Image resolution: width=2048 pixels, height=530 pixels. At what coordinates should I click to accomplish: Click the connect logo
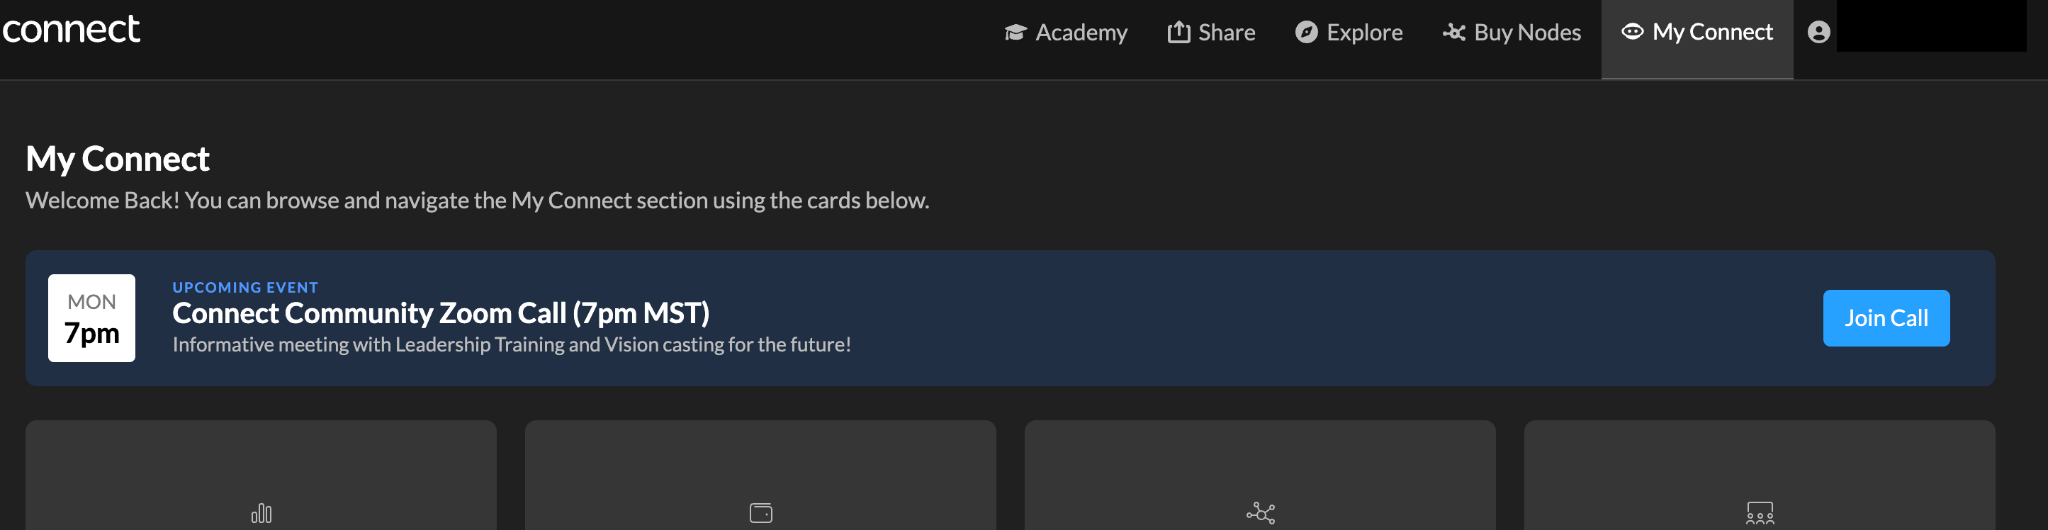coord(71,30)
